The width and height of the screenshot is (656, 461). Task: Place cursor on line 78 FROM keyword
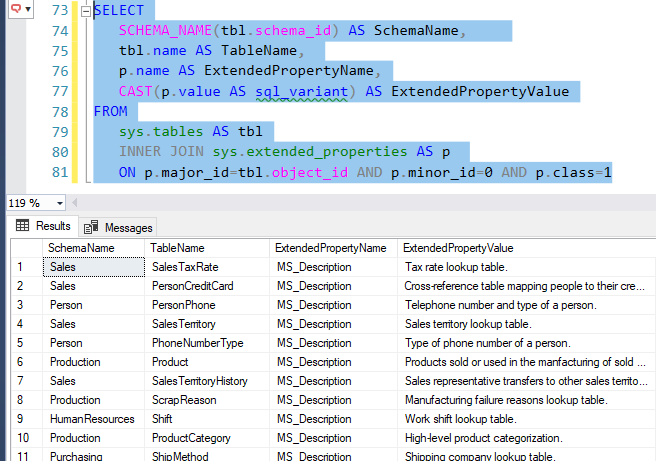coord(110,111)
